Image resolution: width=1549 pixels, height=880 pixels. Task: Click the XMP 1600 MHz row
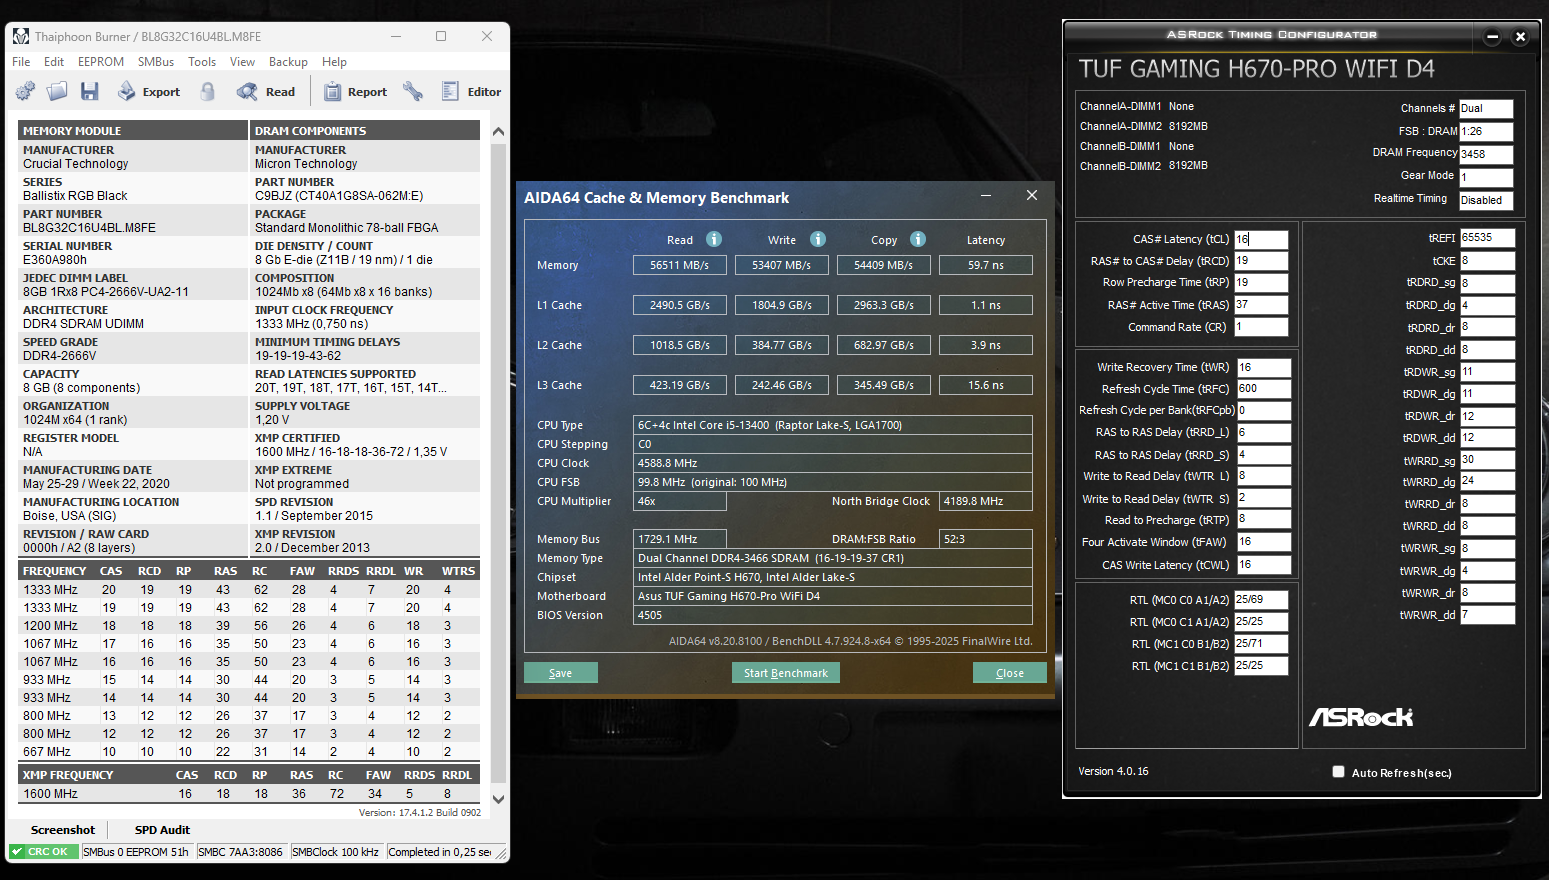(x=249, y=794)
